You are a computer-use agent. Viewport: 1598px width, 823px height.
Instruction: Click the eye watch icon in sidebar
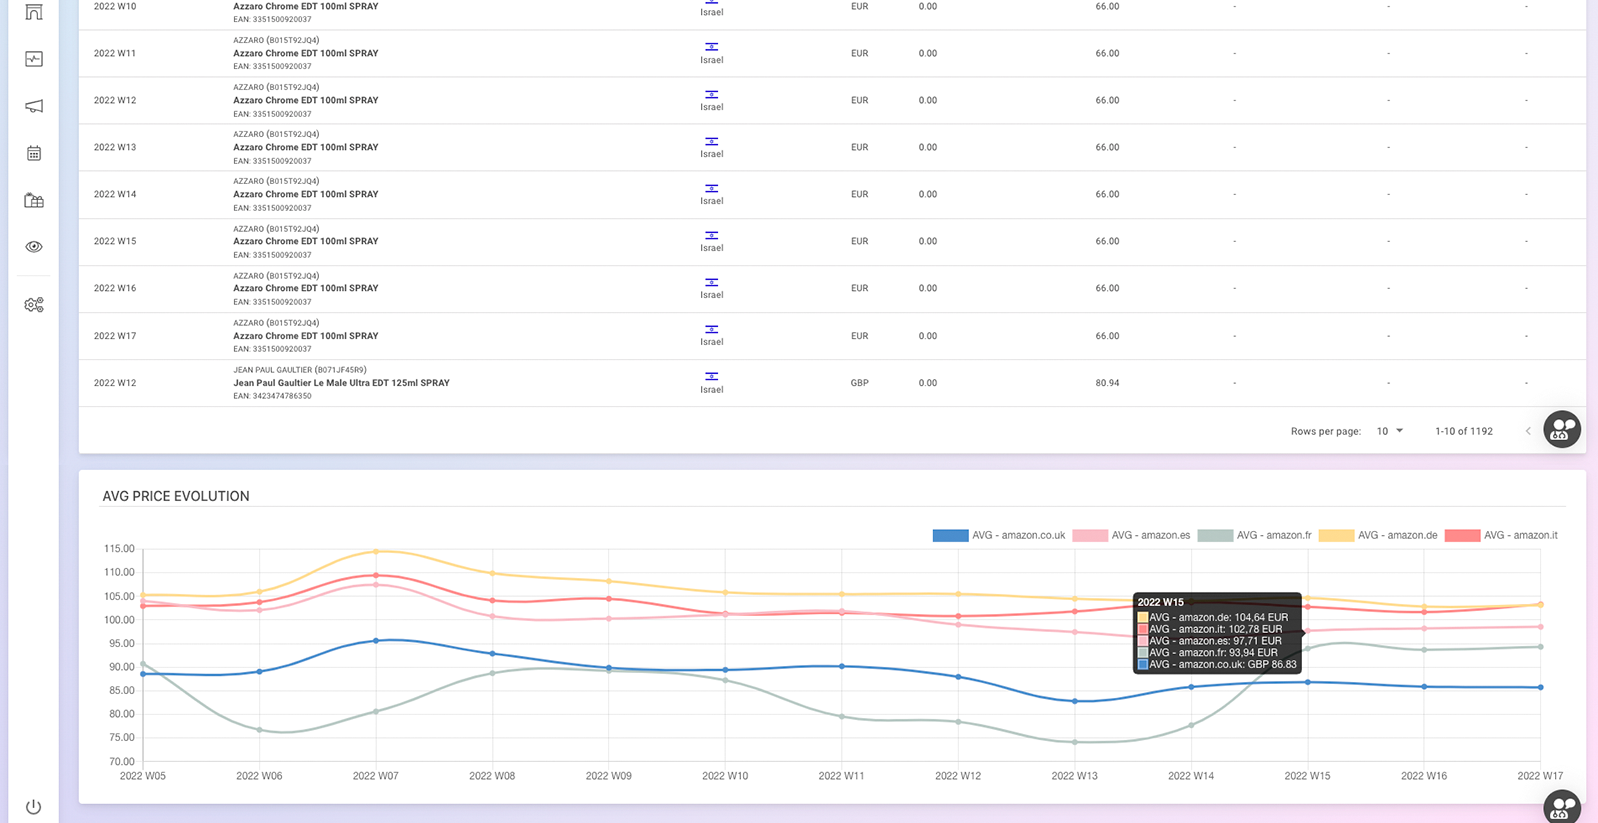[x=34, y=247]
